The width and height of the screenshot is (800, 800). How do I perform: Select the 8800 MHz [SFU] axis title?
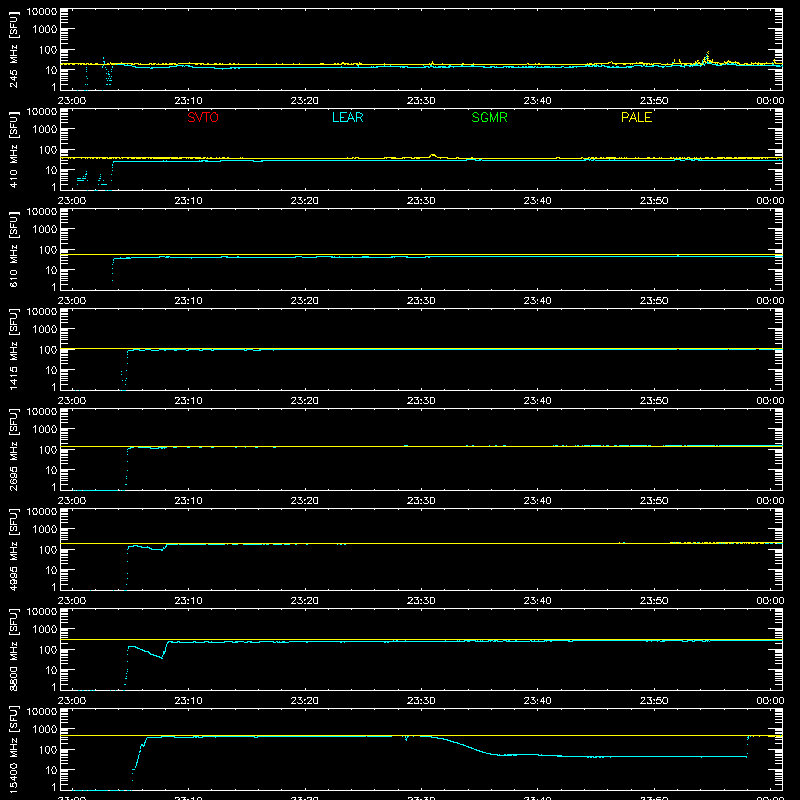pos(13,649)
